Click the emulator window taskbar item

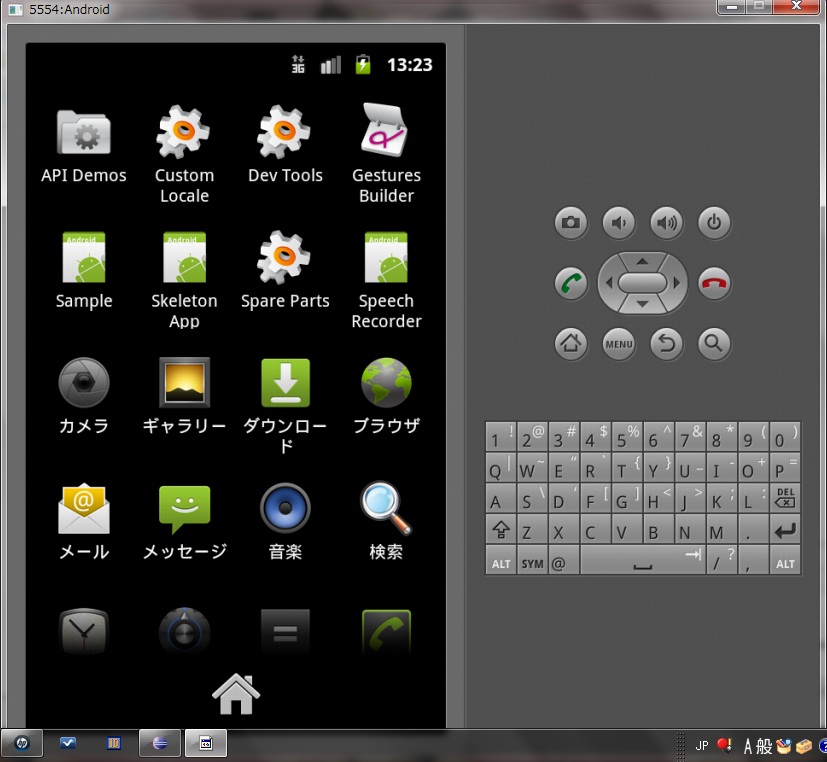pos(206,743)
